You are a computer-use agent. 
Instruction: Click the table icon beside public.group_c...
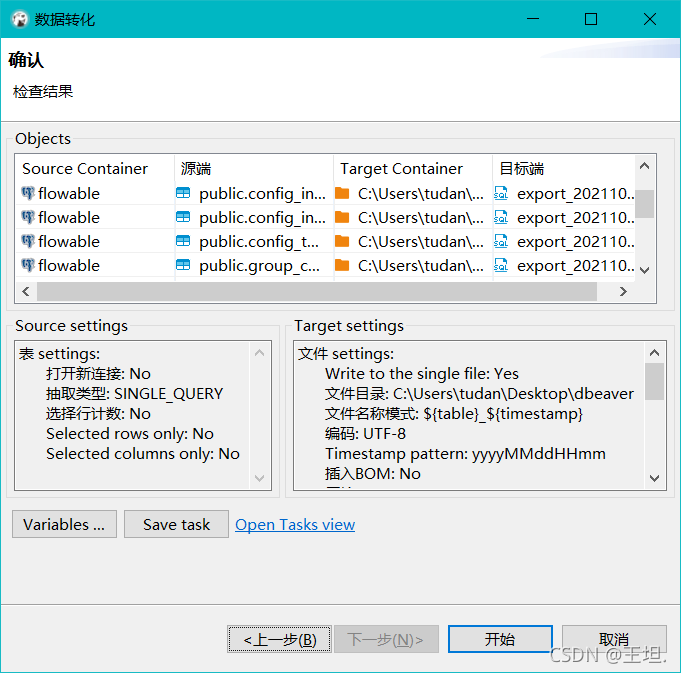(183, 265)
